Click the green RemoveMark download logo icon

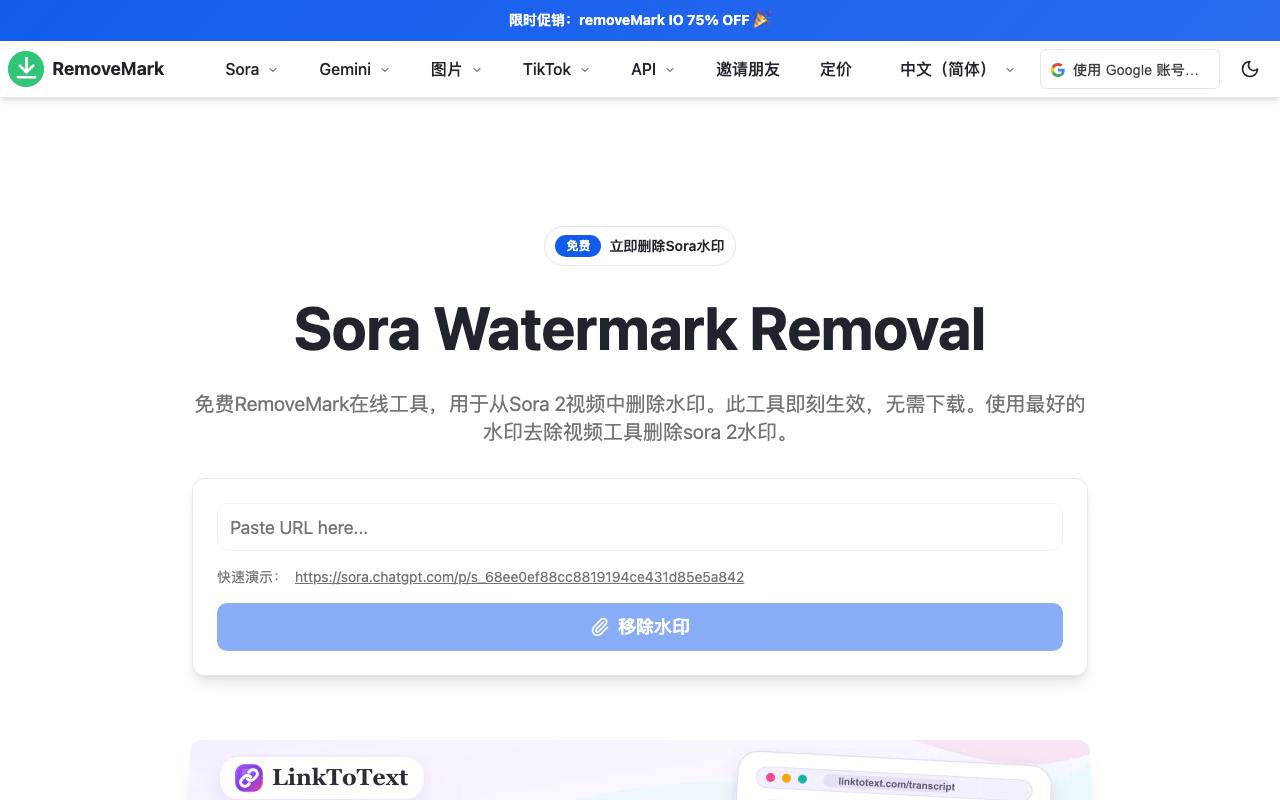(26, 69)
